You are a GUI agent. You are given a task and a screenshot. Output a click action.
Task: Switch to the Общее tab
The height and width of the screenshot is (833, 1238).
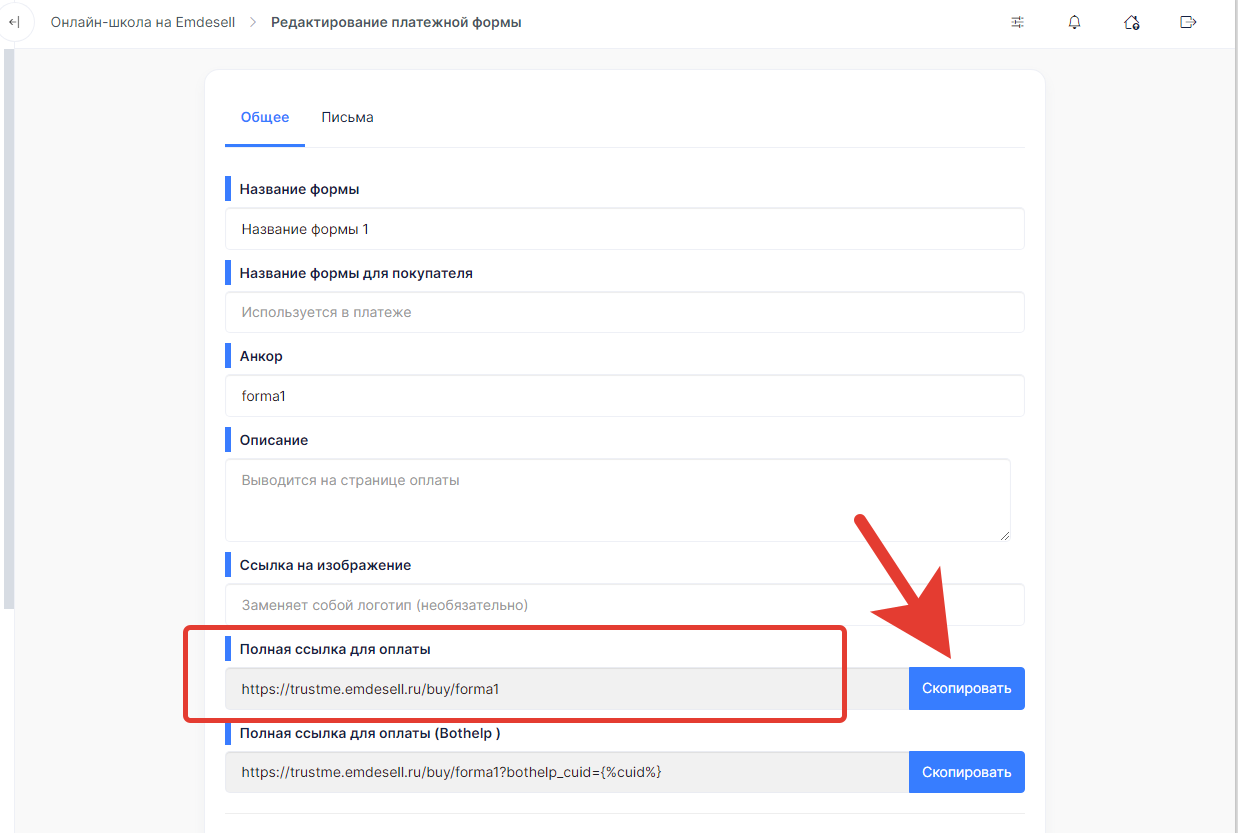pyautogui.click(x=265, y=117)
